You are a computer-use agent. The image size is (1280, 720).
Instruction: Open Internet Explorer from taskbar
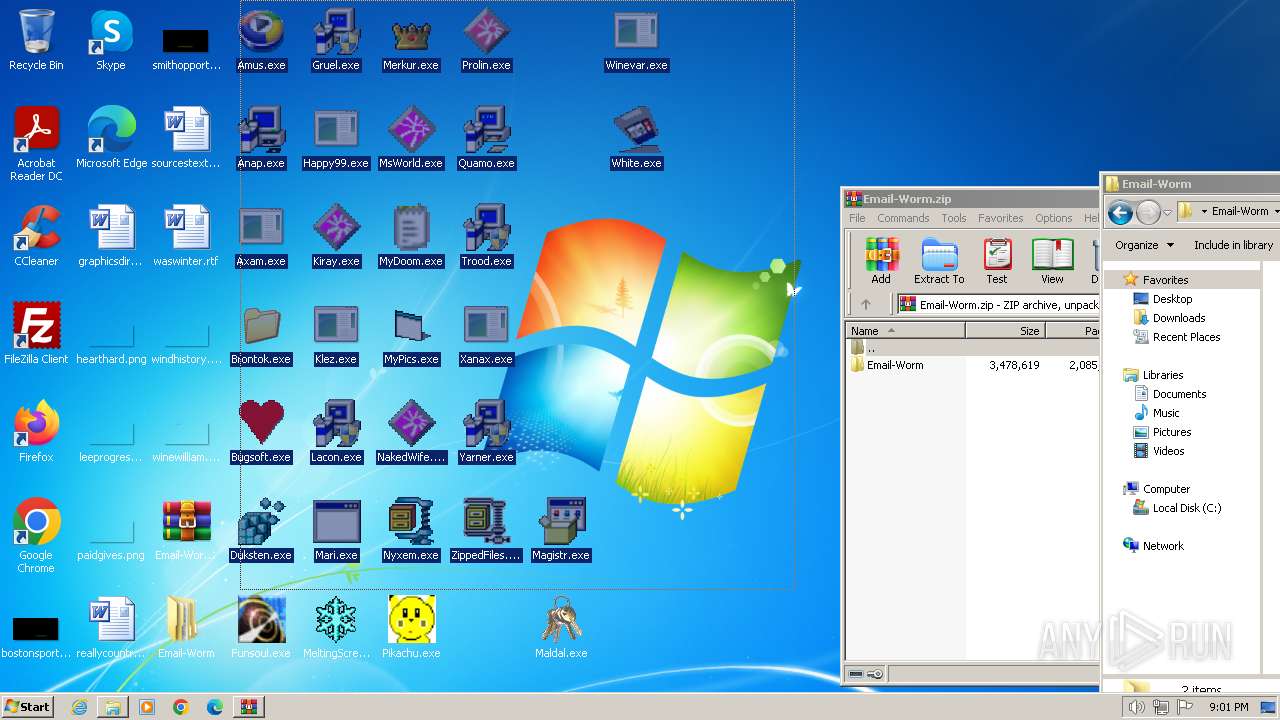pyautogui.click(x=79, y=707)
